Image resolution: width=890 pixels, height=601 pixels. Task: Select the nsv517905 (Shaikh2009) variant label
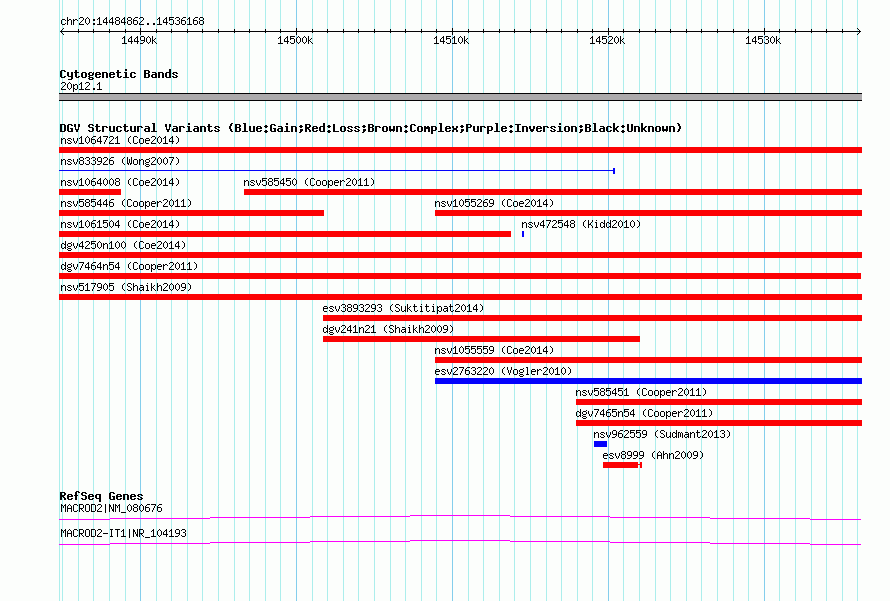click(x=126, y=287)
